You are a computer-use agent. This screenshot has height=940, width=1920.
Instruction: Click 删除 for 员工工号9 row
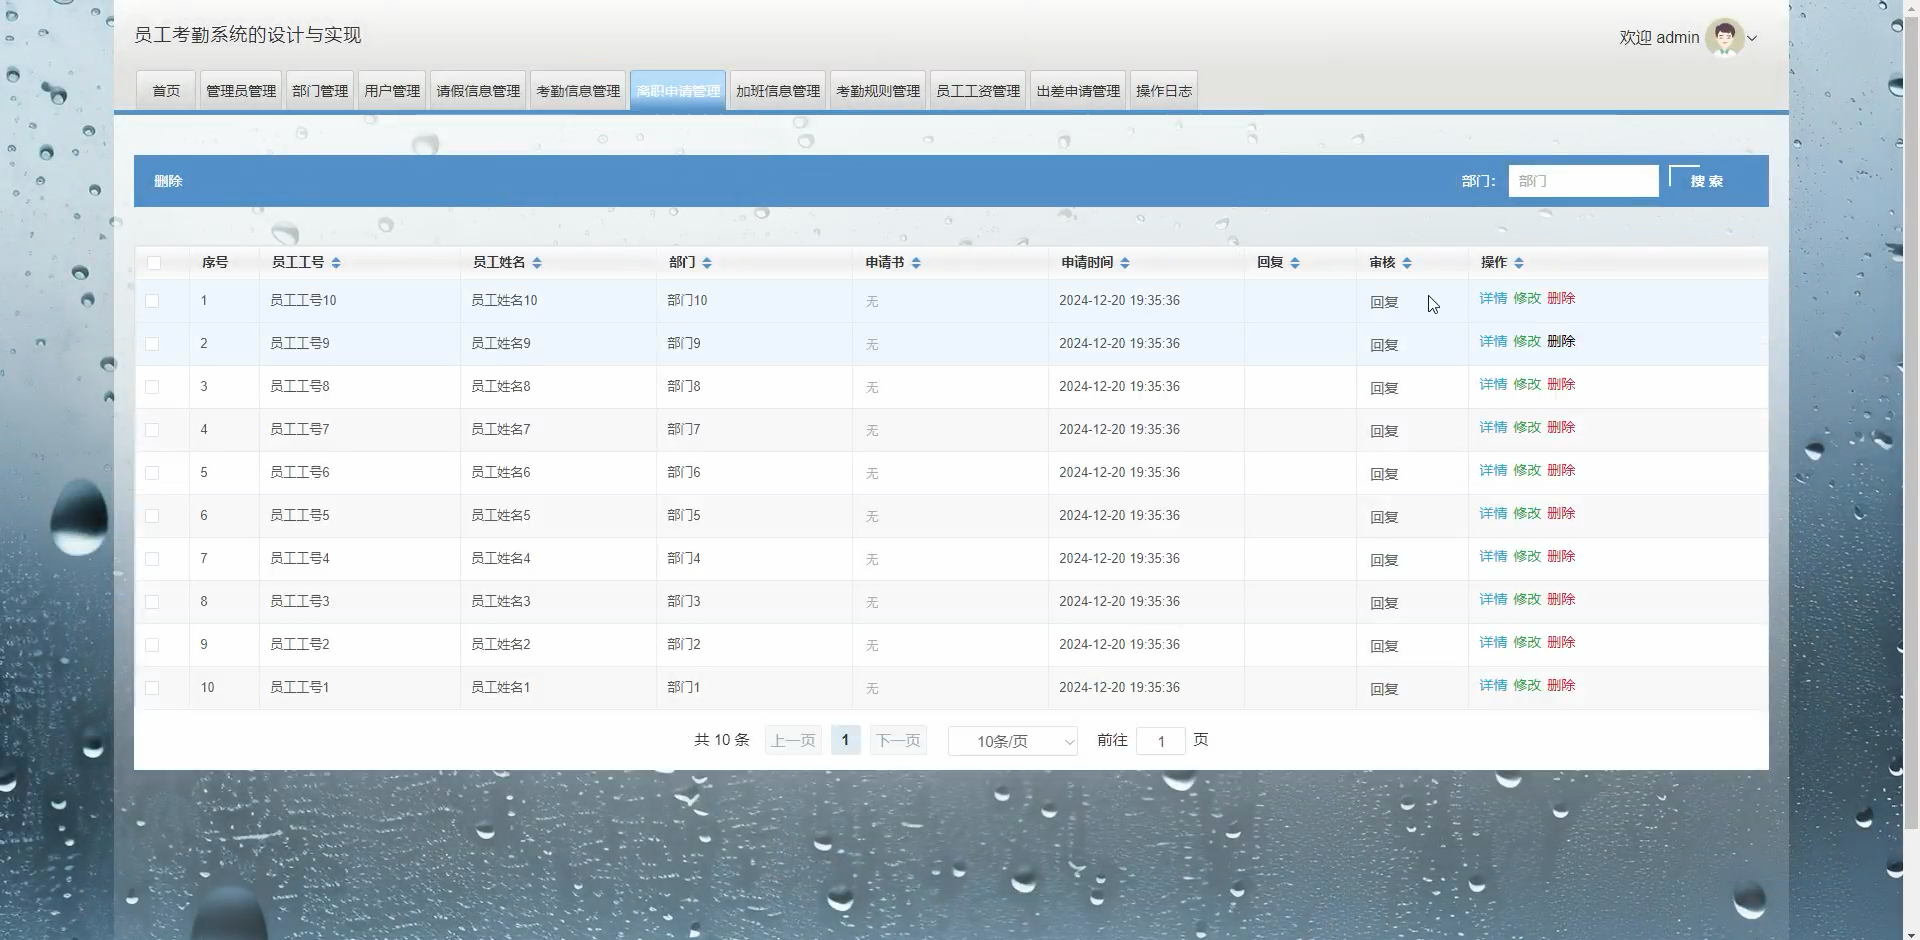click(x=1561, y=341)
